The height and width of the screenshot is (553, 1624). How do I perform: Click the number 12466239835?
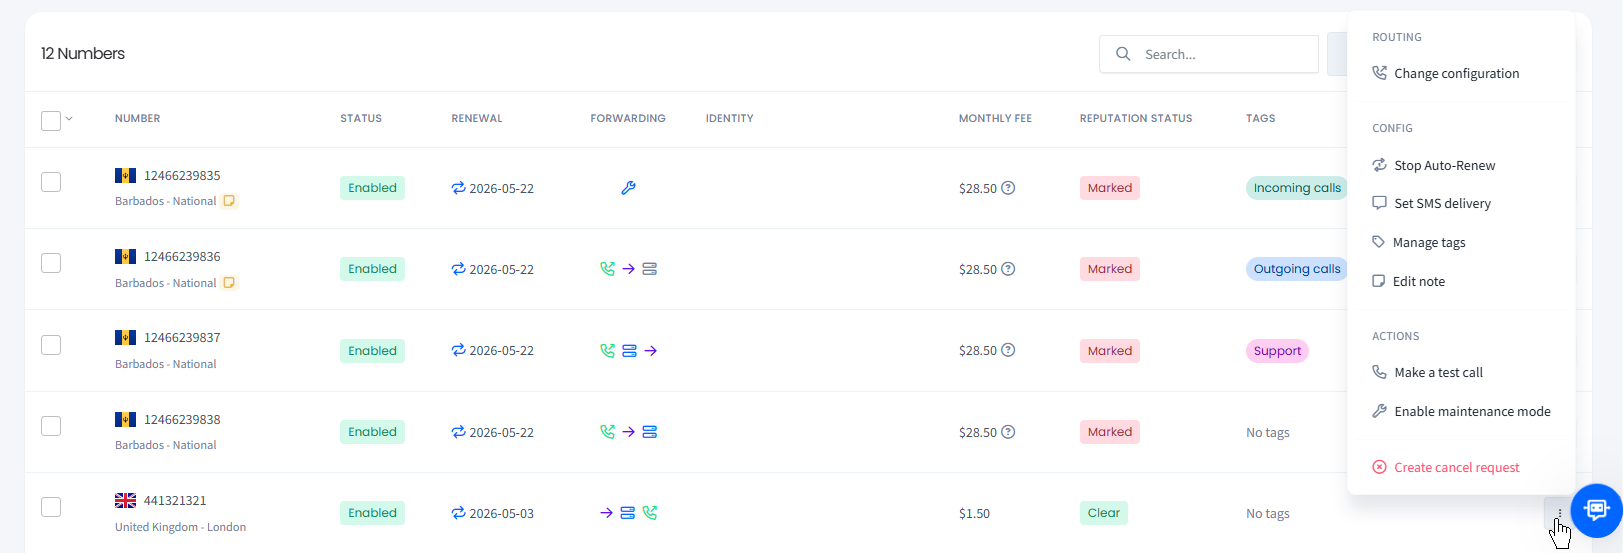(182, 176)
